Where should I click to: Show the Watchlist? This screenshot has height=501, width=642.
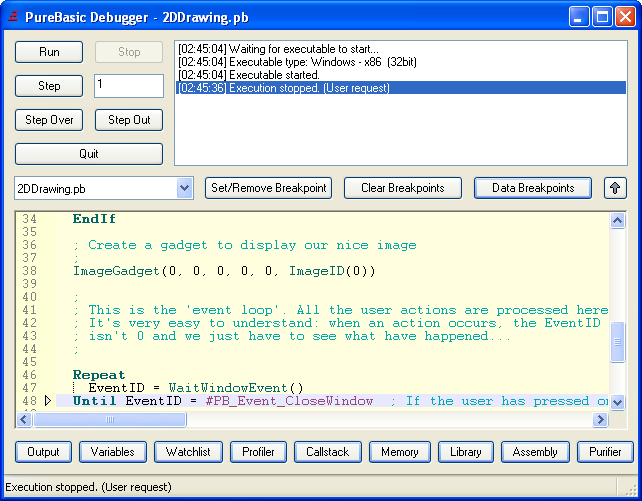[x=188, y=452]
